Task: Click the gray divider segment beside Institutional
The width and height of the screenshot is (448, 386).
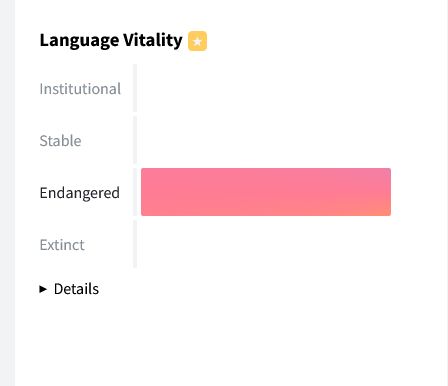Action: (135, 88)
